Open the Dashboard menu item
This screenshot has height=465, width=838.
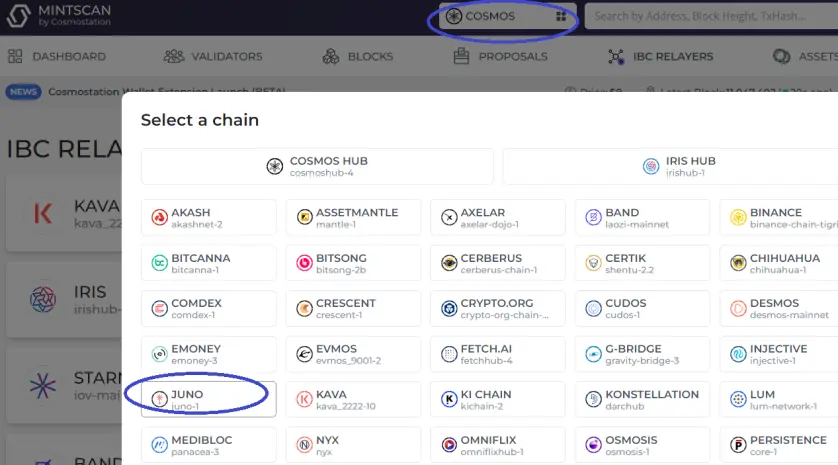pyautogui.click(x=57, y=56)
